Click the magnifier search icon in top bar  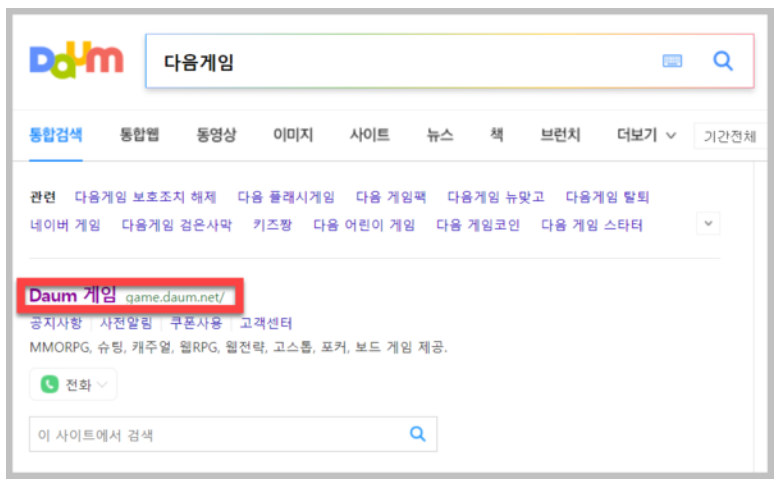pos(723,61)
